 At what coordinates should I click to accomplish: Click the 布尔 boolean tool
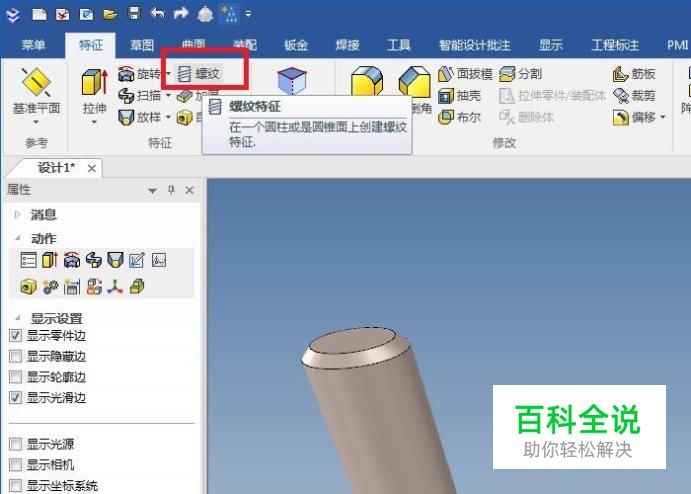tap(459, 117)
